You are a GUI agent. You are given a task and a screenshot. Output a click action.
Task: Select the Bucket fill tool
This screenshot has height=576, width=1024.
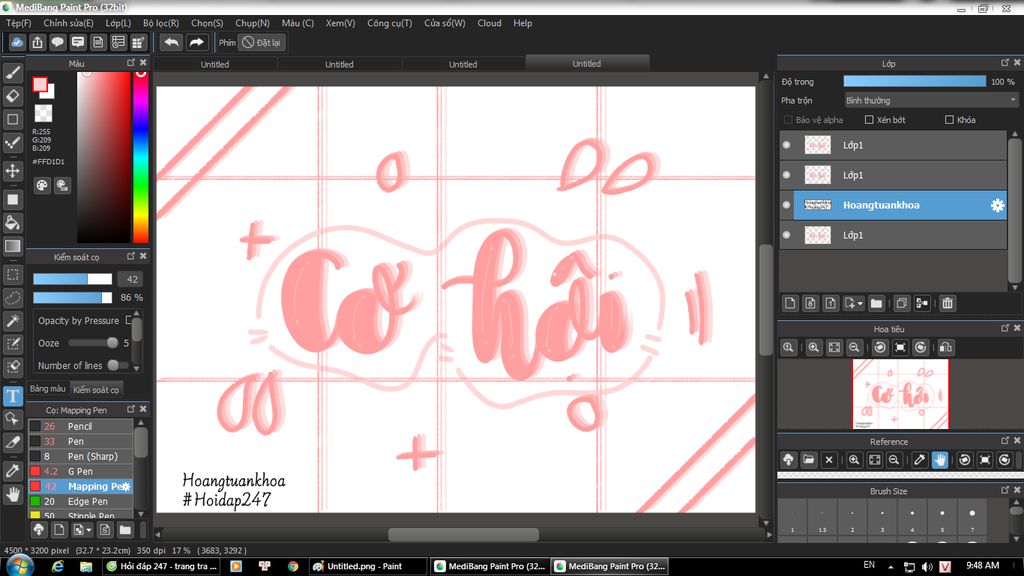[x=12, y=223]
